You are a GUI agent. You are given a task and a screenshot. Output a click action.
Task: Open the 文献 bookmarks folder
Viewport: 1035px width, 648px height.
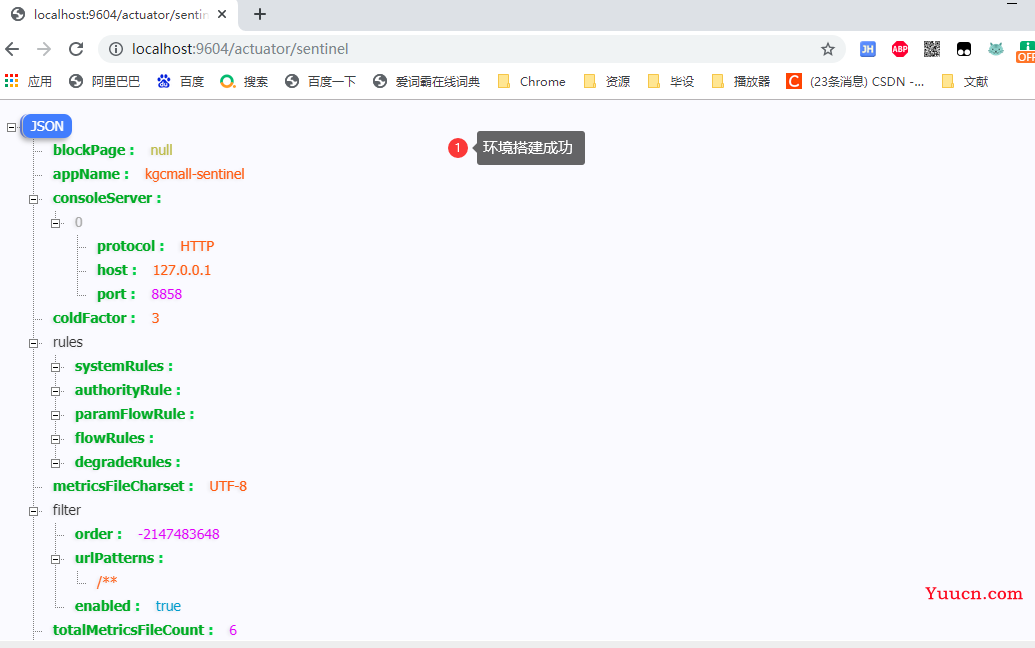(964, 81)
